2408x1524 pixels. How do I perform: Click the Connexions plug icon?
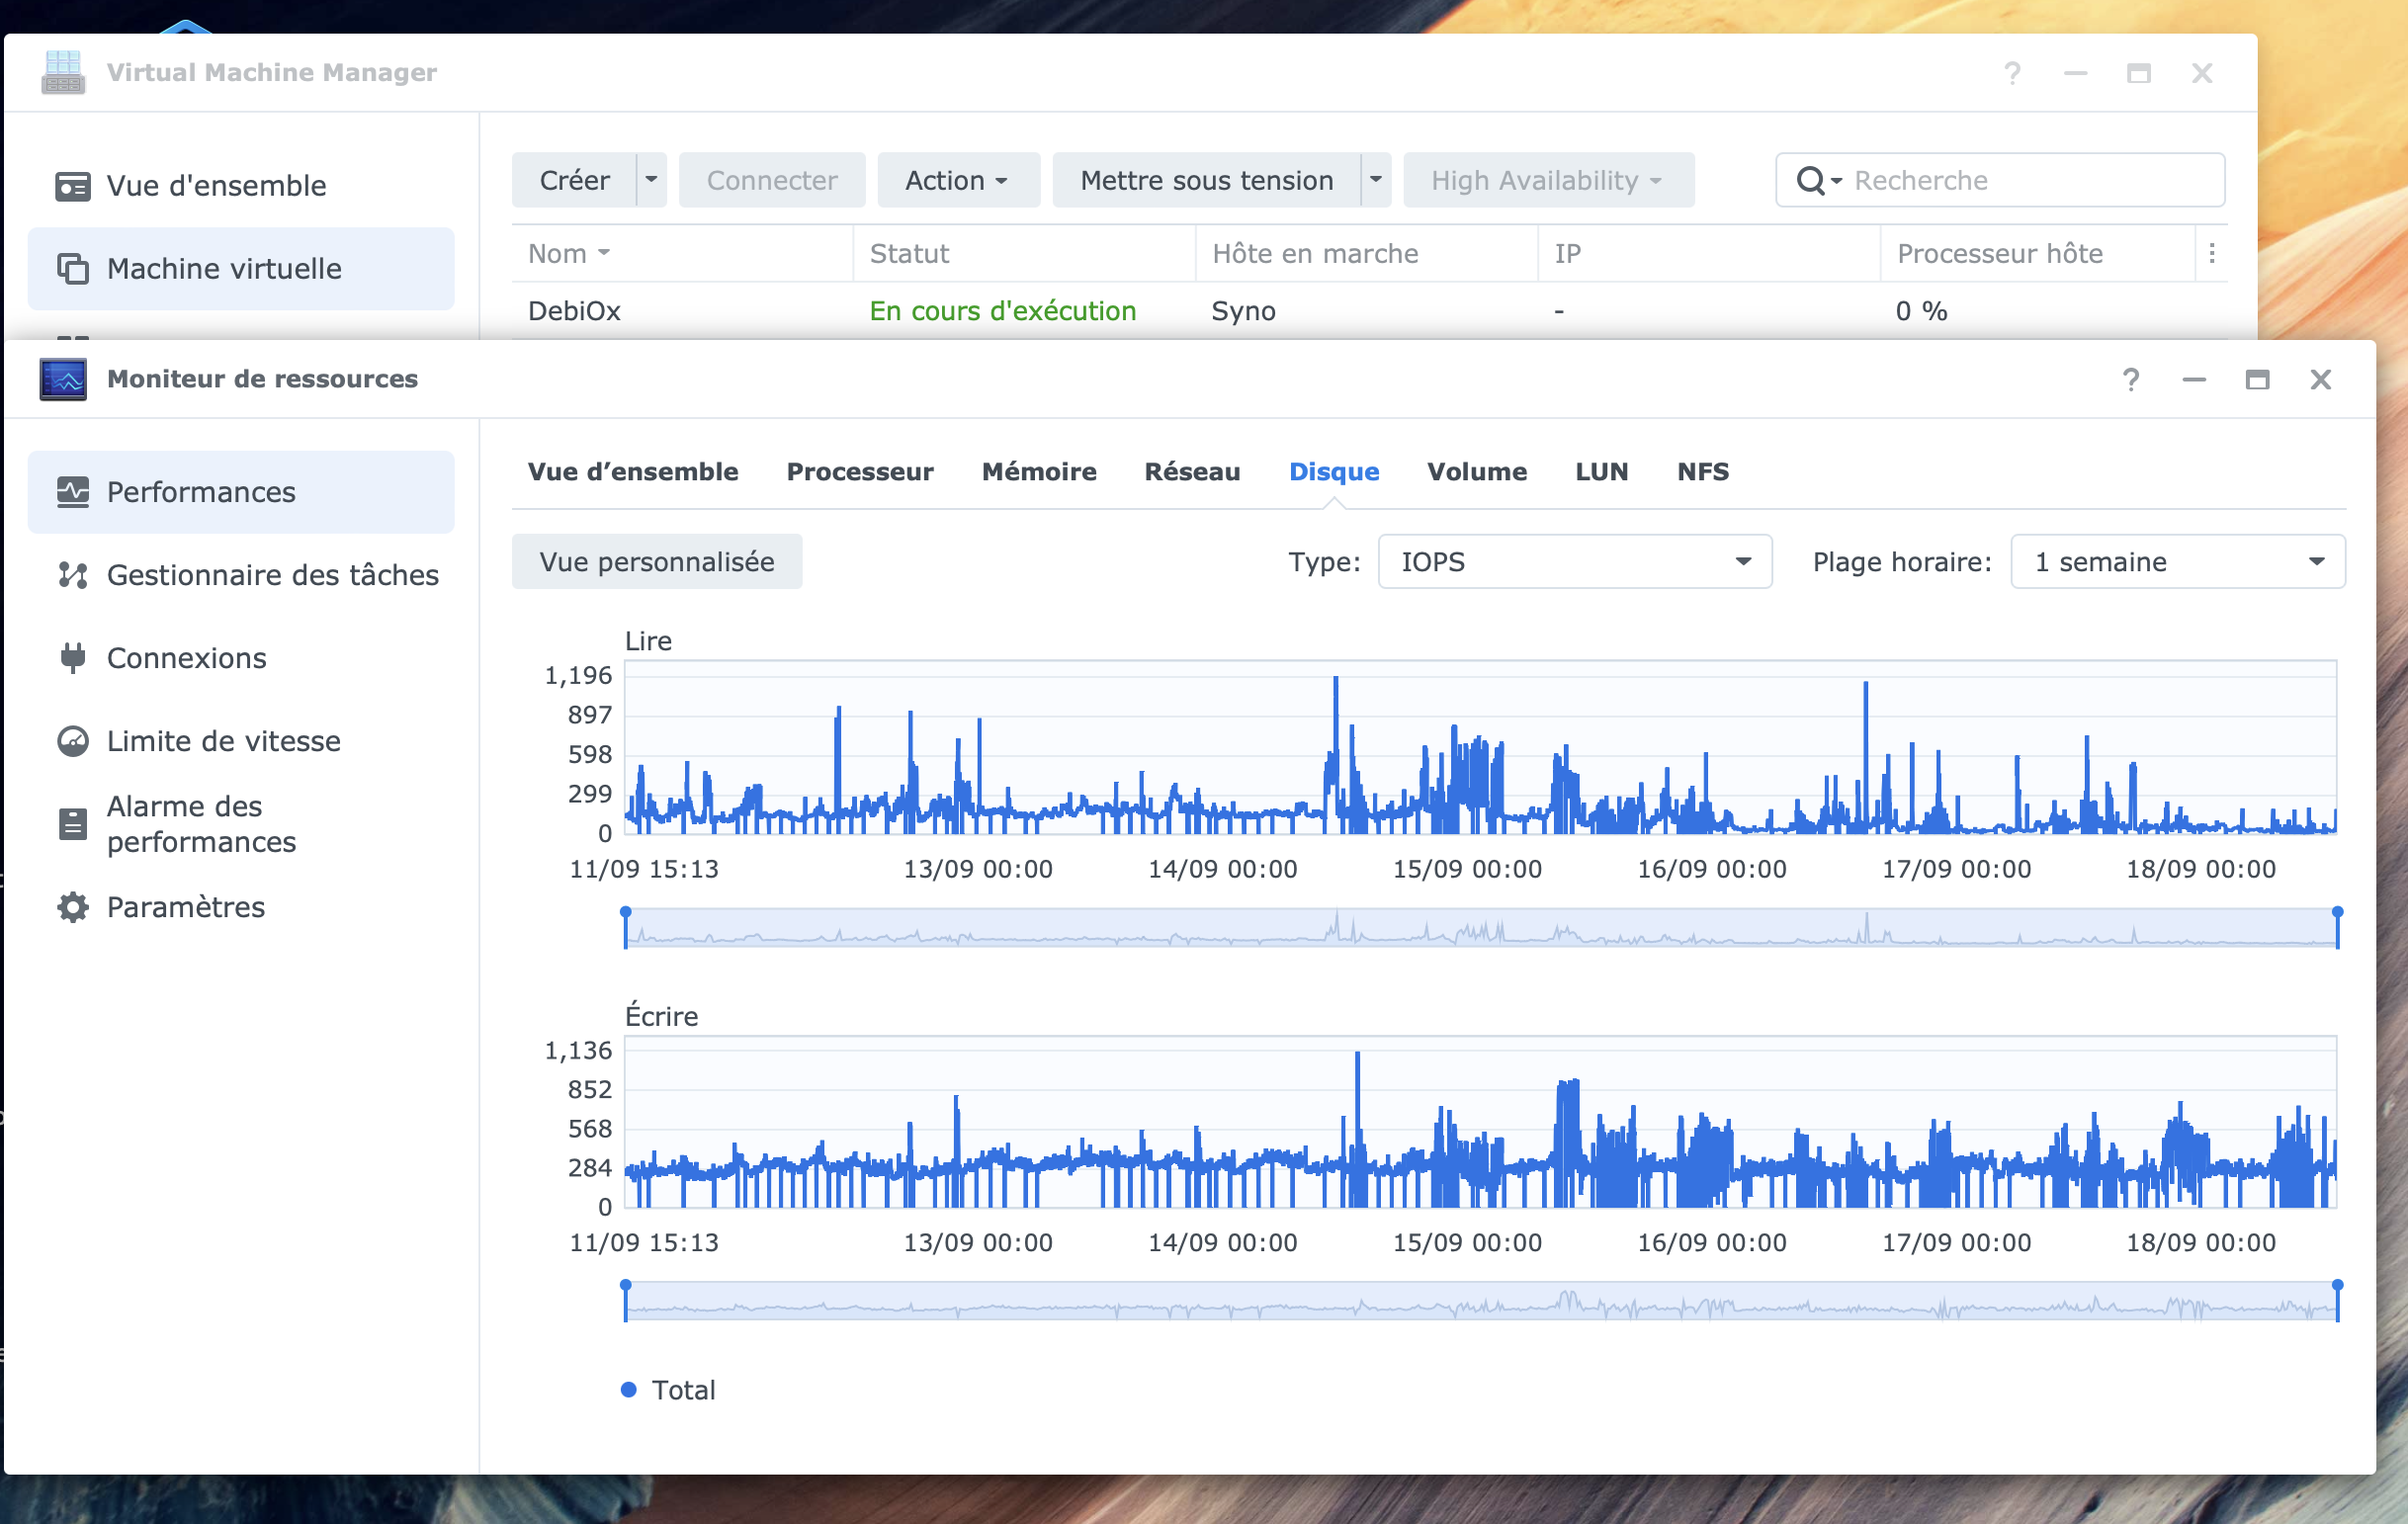point(72,658)
